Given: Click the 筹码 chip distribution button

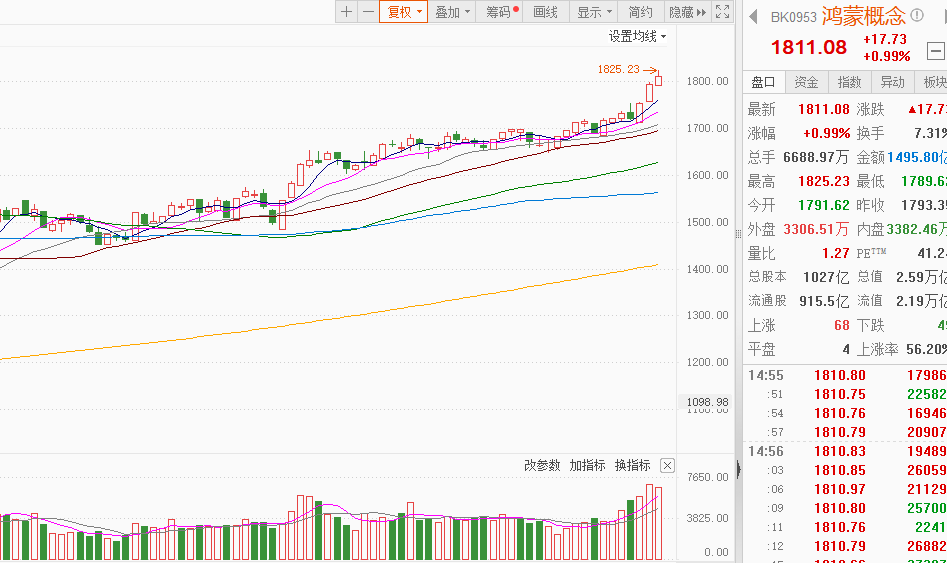Looking at the screenshot, I should 500,12.
